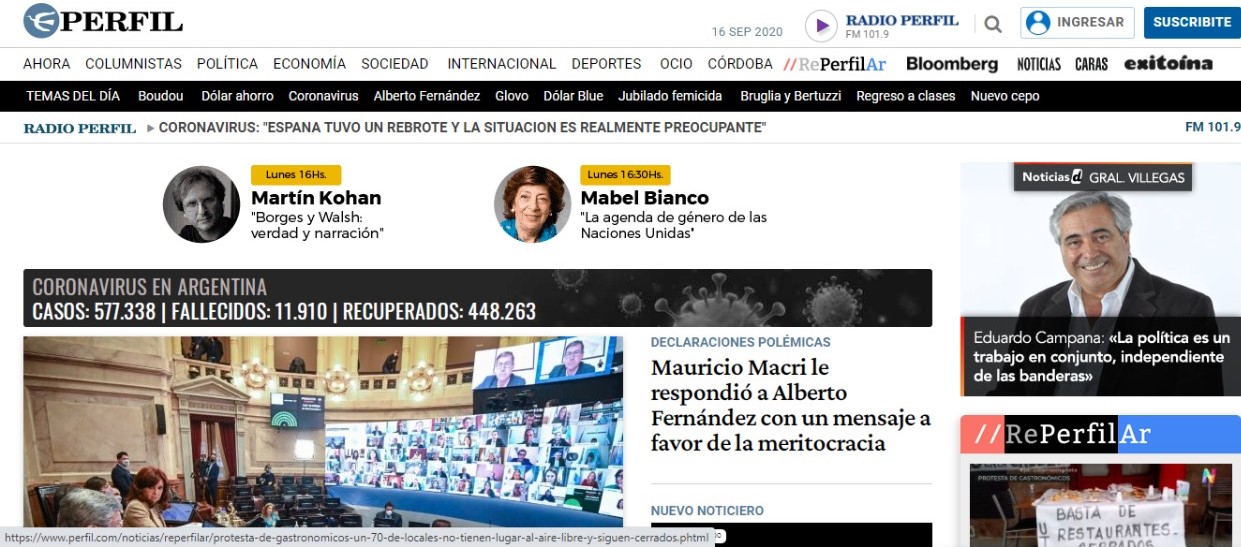The image size is (1241, 547).
Task: Click the Caras magazine logo
Action: [x=1091, y=64]
